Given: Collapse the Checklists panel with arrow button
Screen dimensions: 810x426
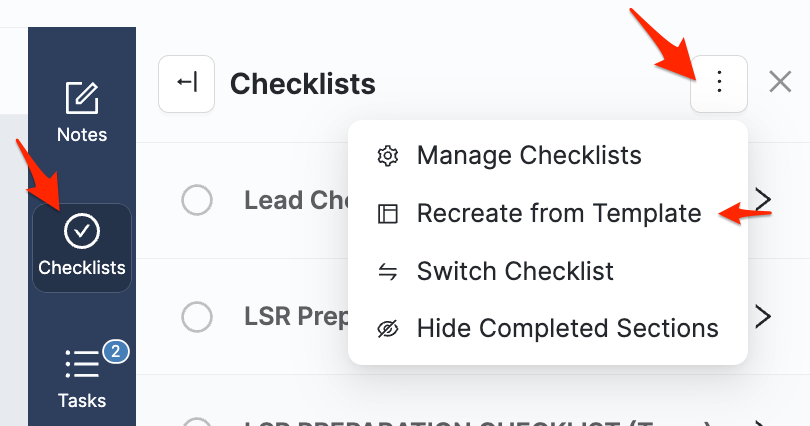Looking at the screenshot, I should tap(186, 83).
